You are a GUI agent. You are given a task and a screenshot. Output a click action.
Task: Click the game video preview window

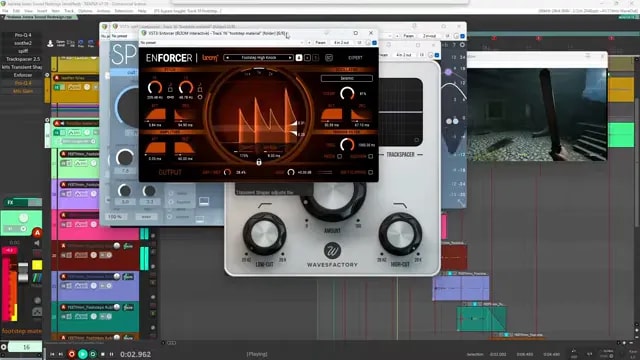(x=537, y=115)
